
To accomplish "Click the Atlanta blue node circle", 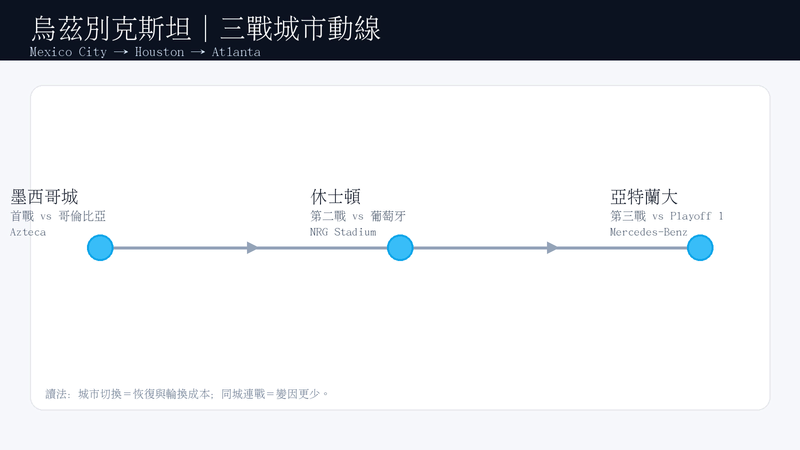I will click(x=700, y=248).
